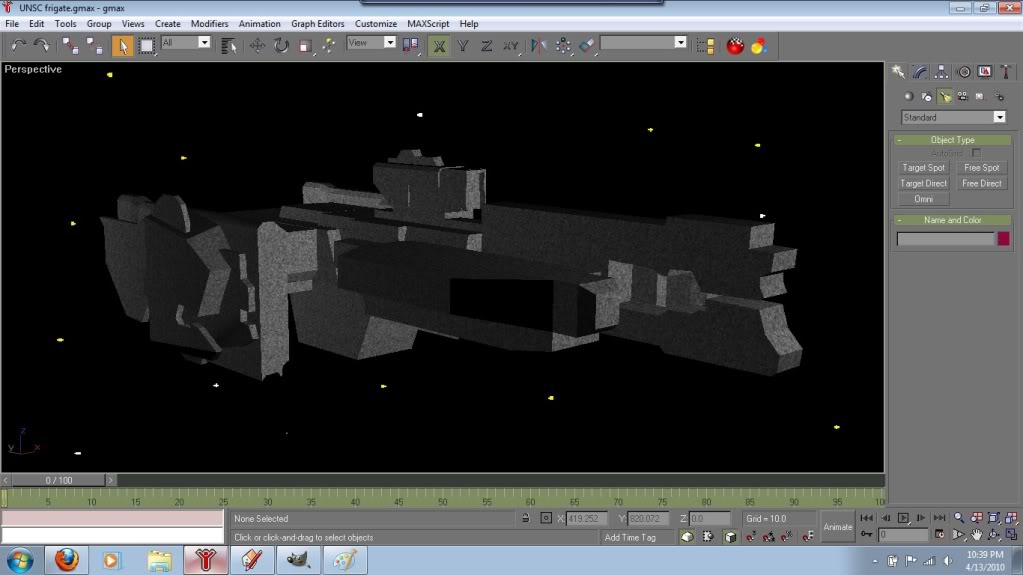Activate the Select Object arrow tool
This screenshot has height=575, width=1023.
[122, 46]
